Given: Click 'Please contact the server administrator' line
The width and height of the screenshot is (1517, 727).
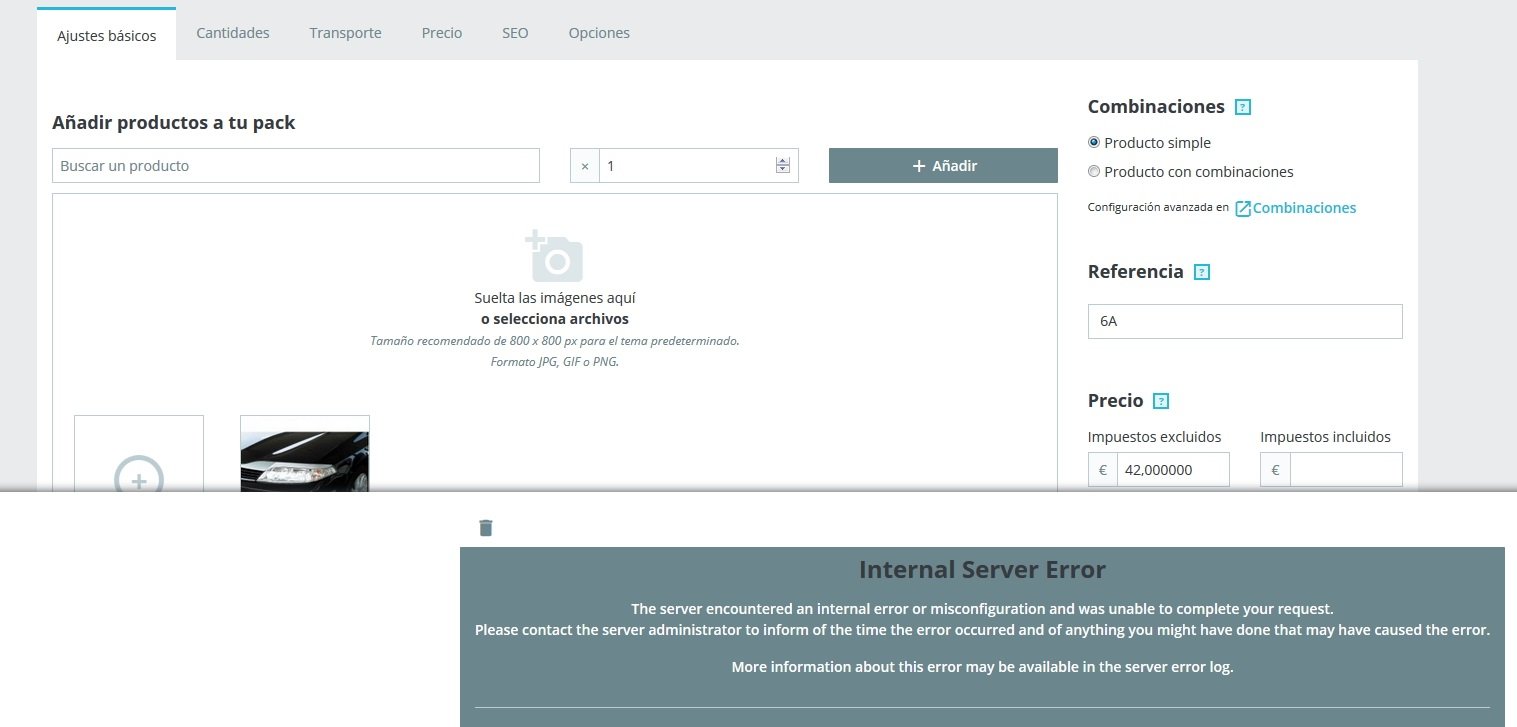Looking at the screenshot, I should coord(982,630).
